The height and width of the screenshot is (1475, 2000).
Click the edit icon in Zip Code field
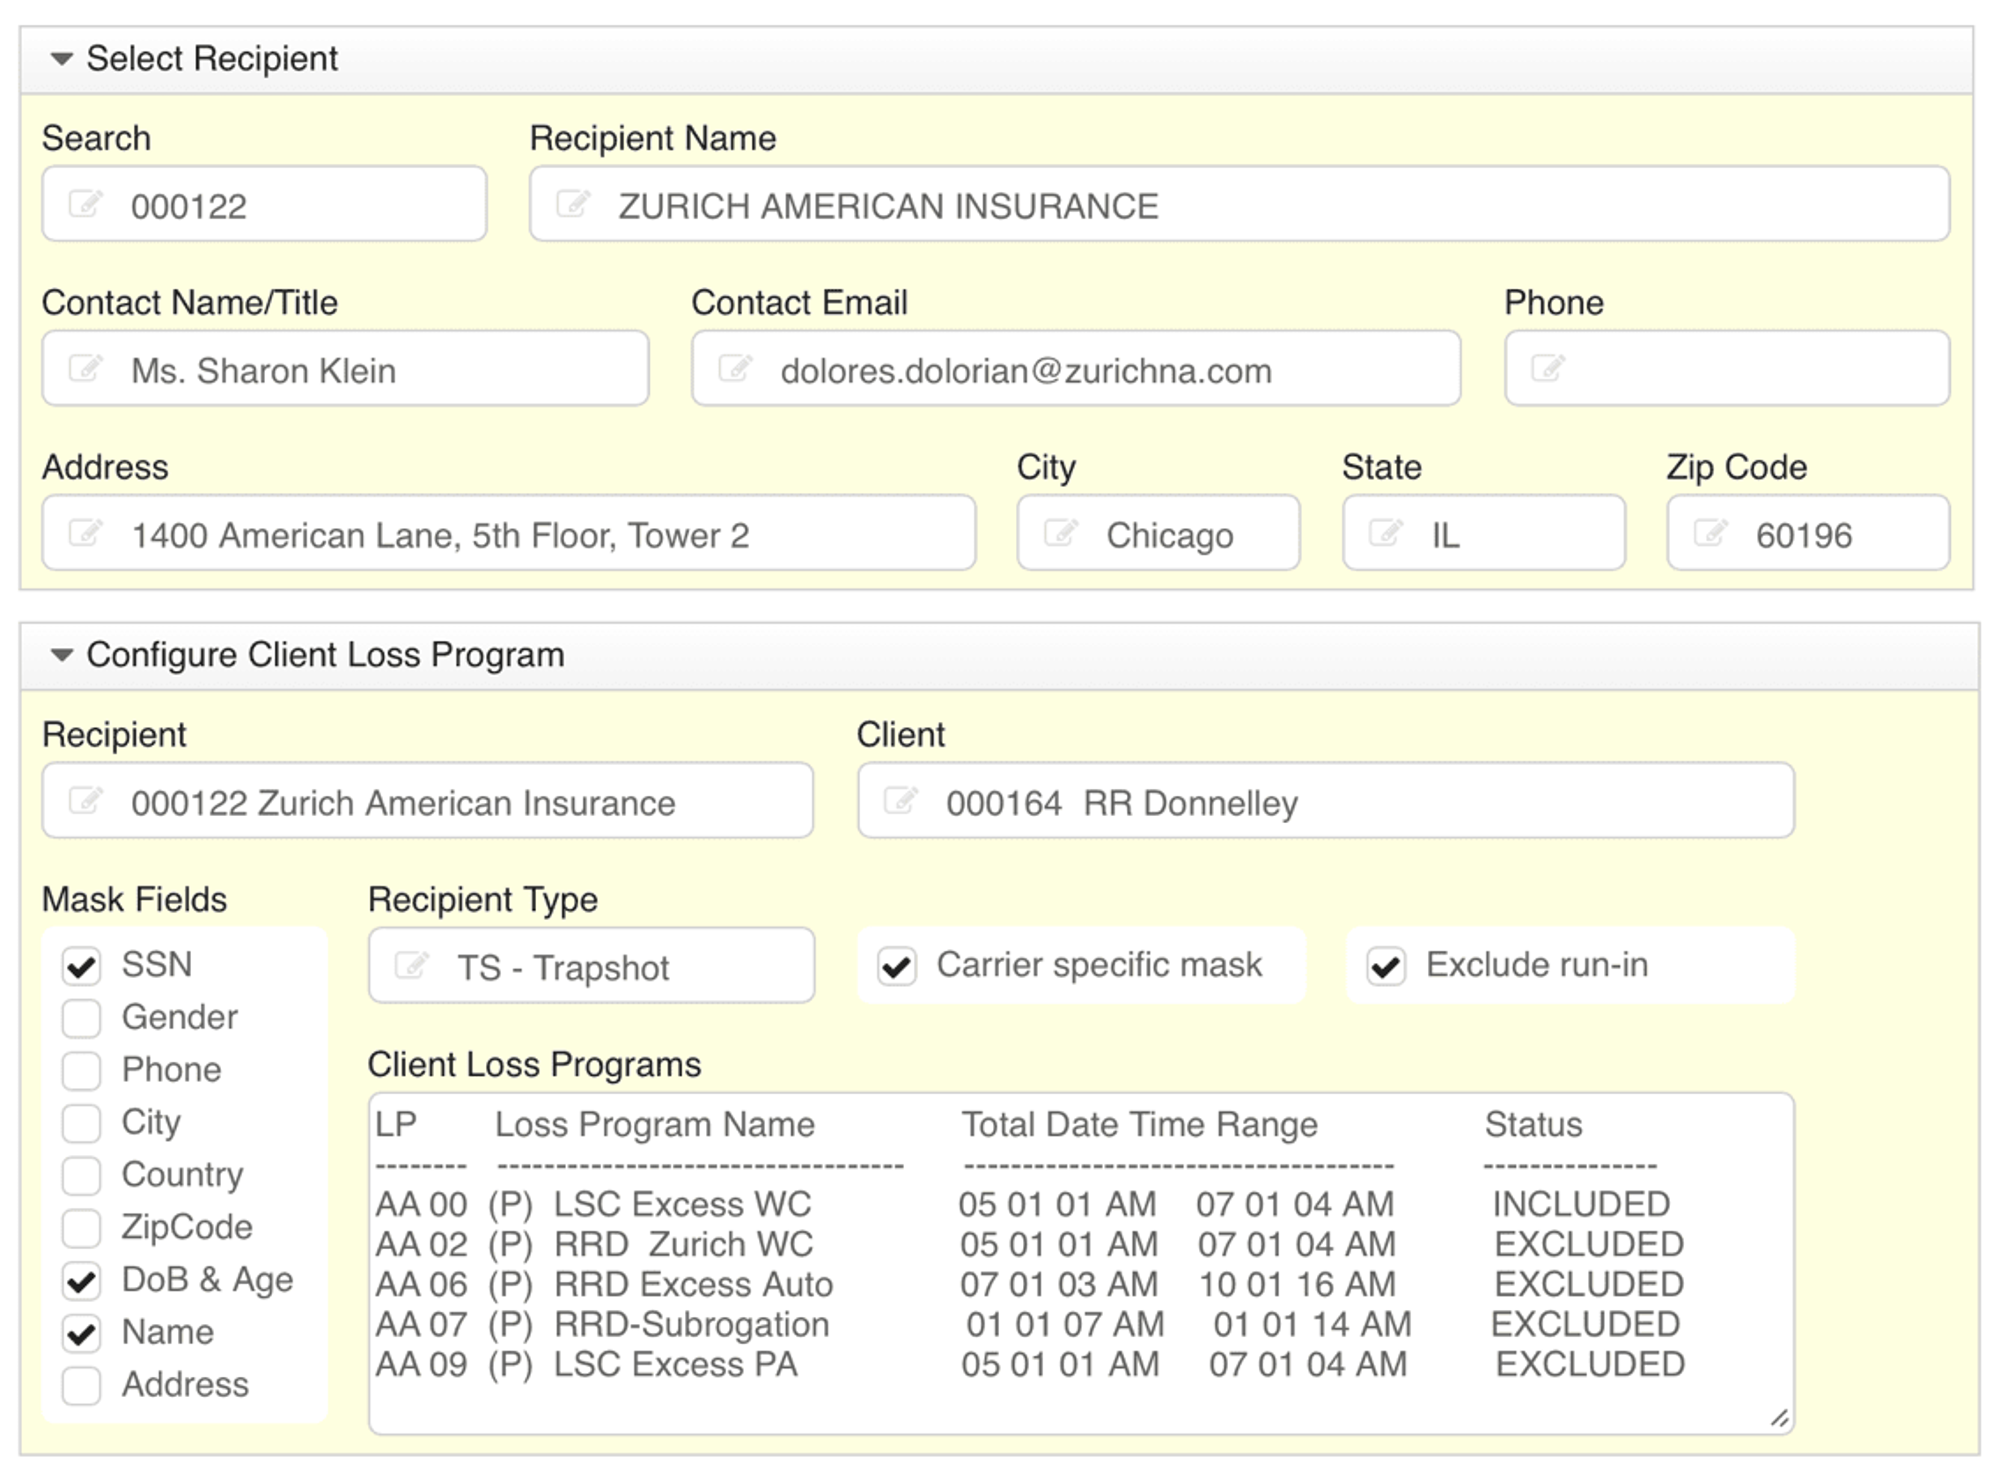1710,533
